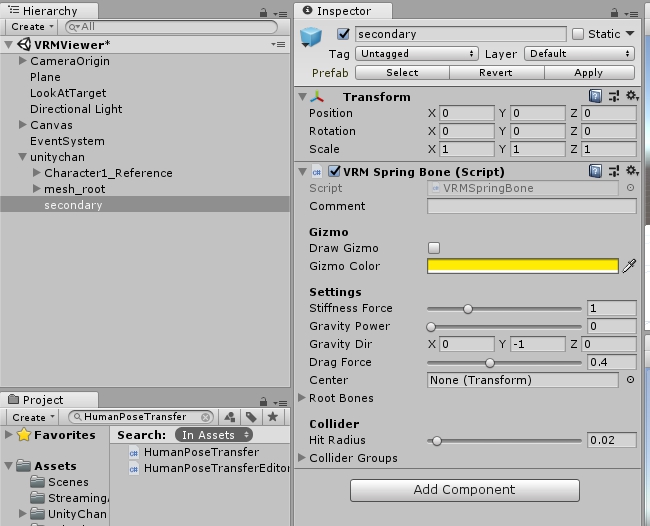Click the yellow Gizmo Color swatch

(x=522, y=266)
